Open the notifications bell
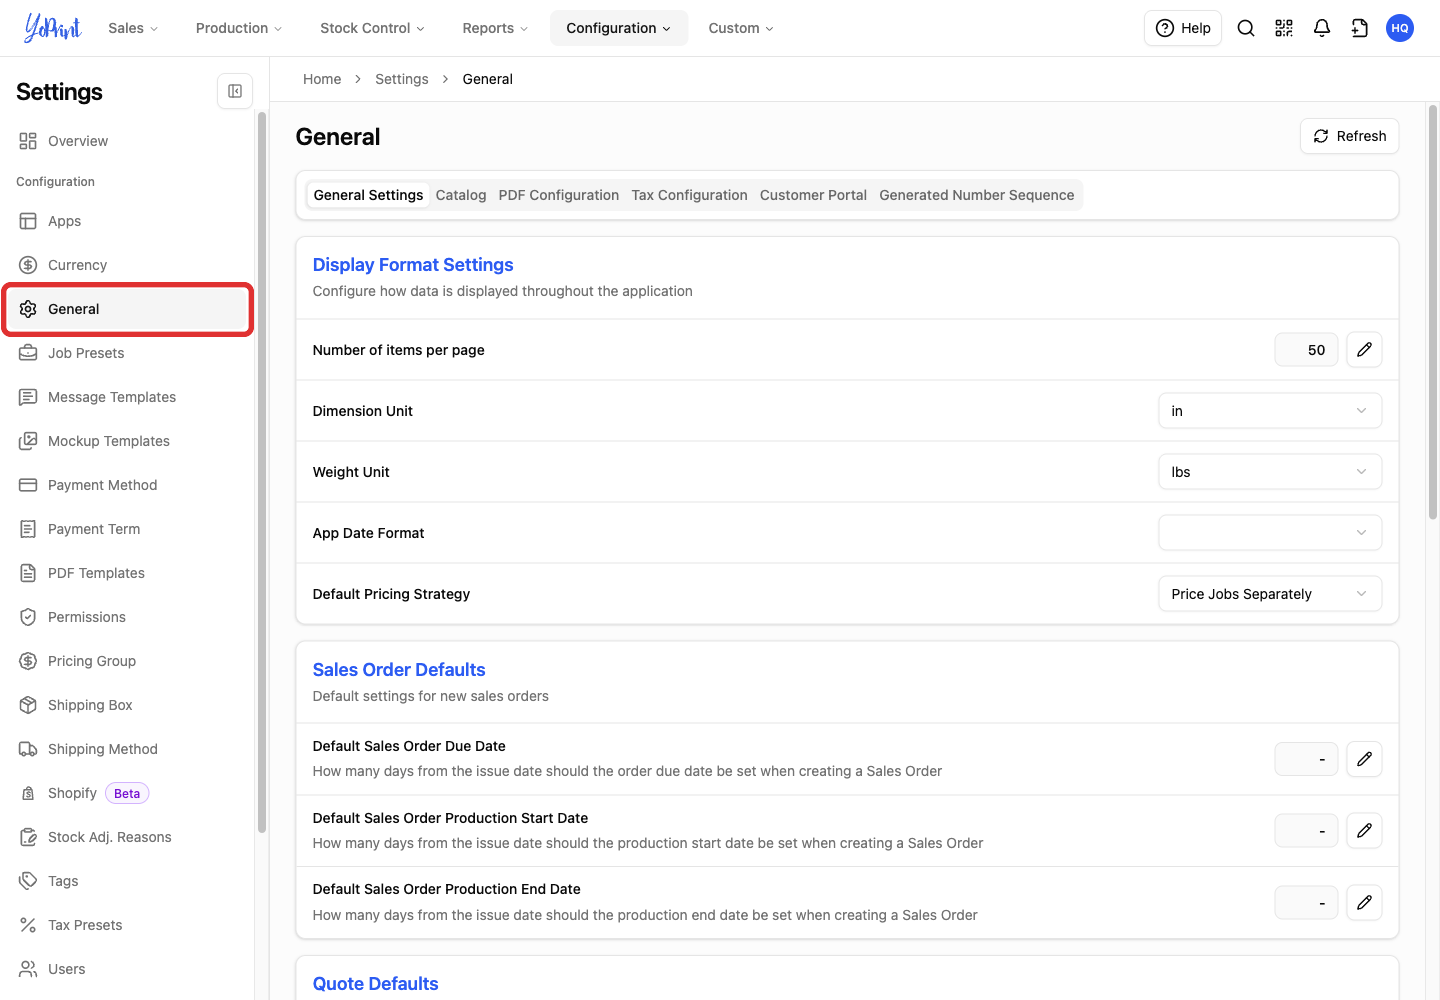Image resolution: width=1440 pixels, height=1000 pixels. pos(1322,28)
